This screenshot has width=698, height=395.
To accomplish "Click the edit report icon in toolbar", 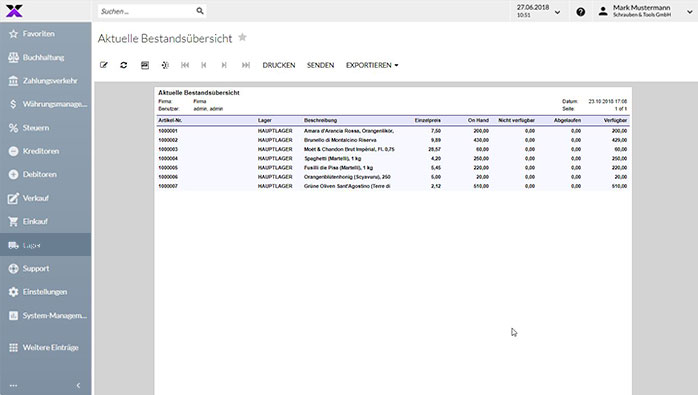I will (x=104, y=65).
